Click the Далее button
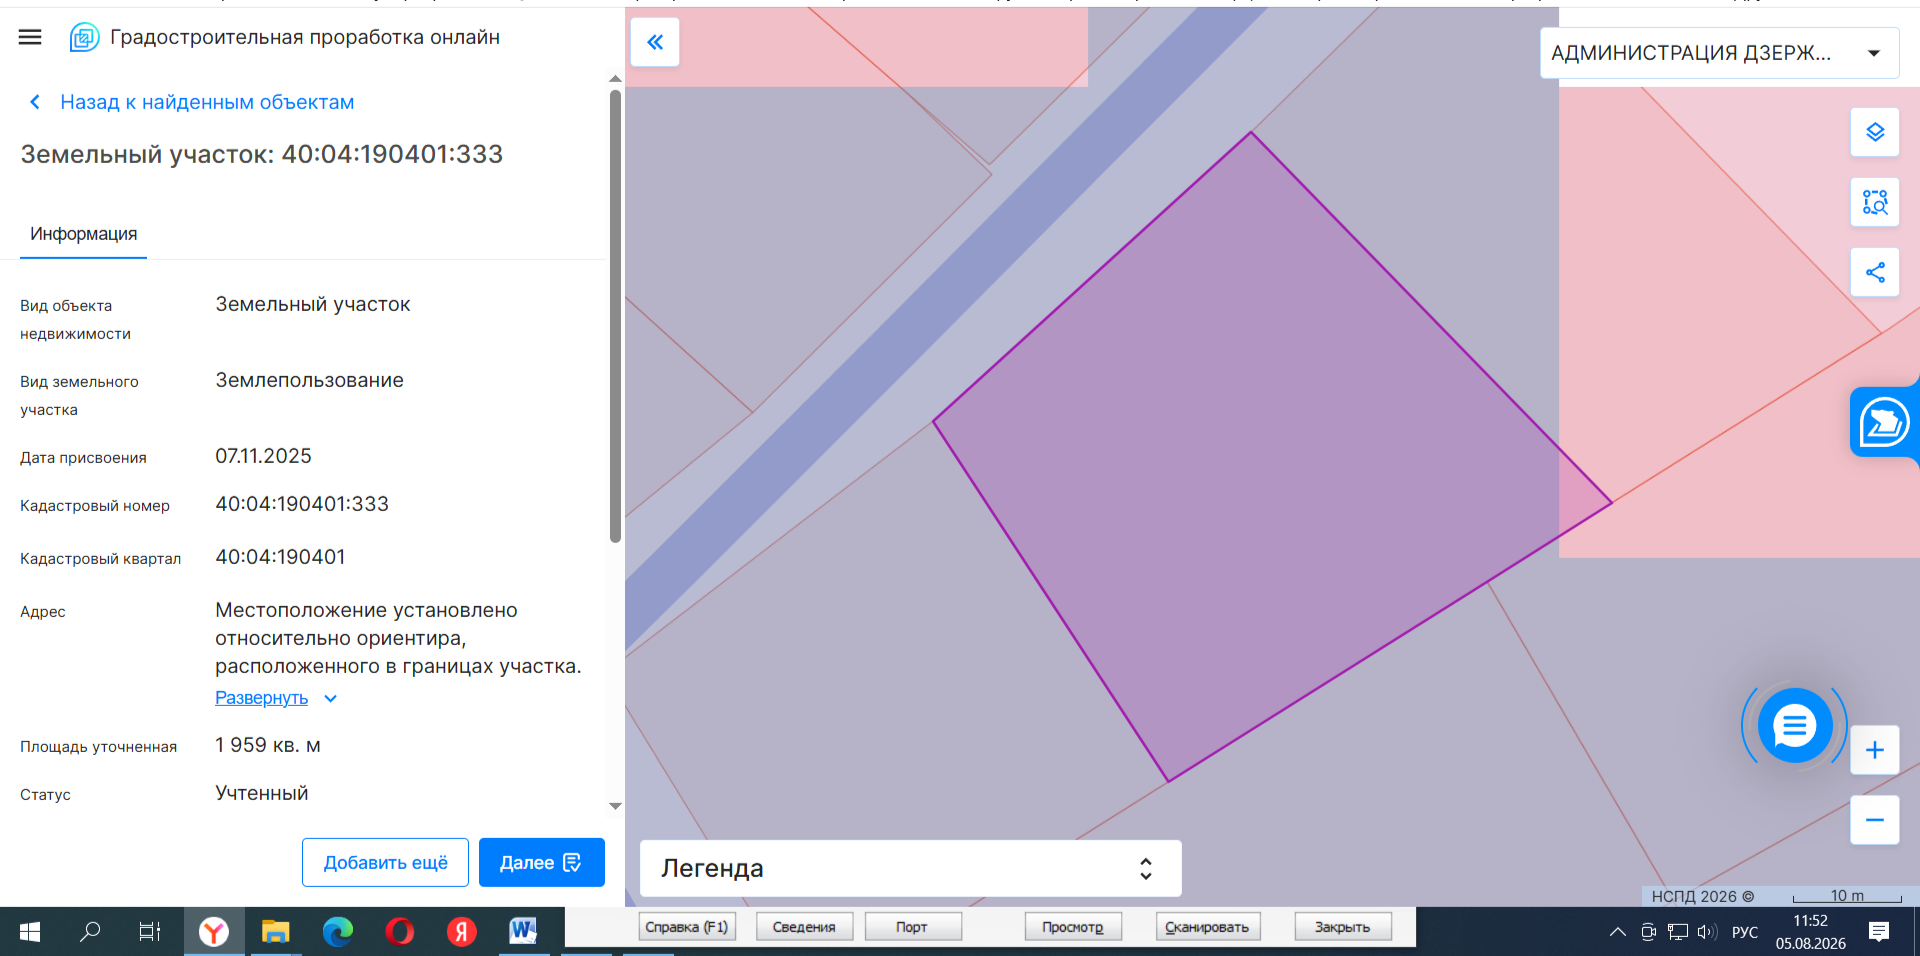The width and height of the screenshot is (1920, 956). click(x=542, y=862)
